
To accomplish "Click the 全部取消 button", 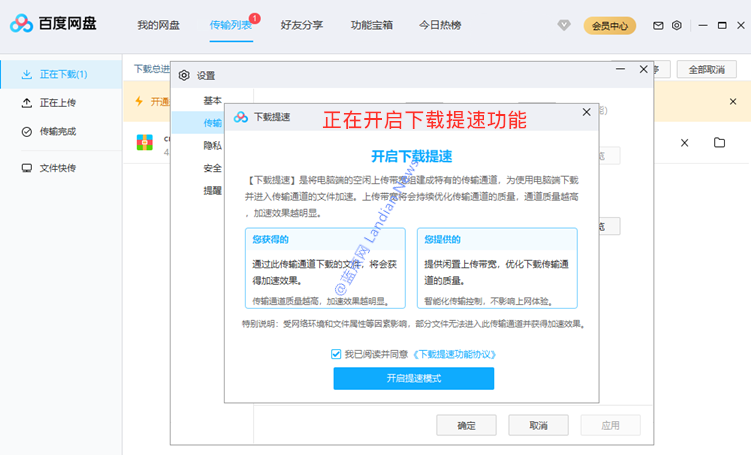I will point(706,70).
